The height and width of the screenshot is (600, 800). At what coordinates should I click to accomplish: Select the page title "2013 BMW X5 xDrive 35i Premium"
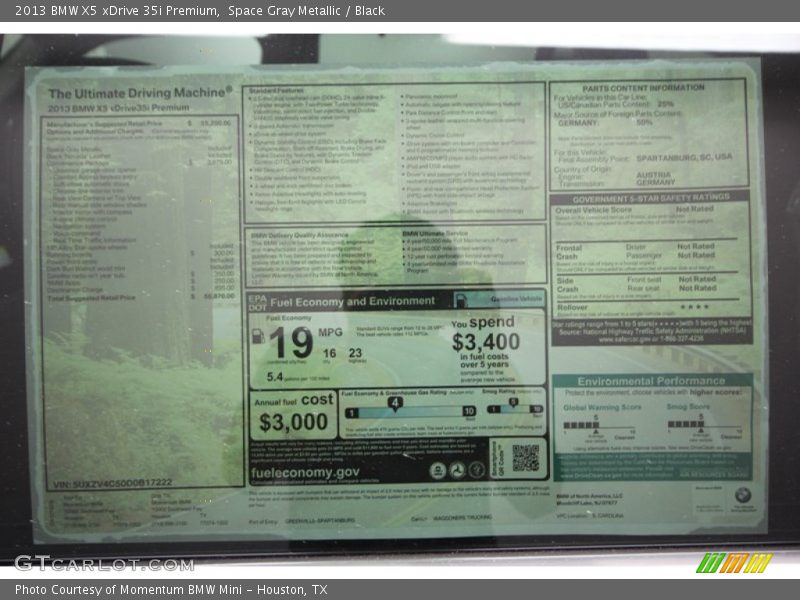coord(117,11)
